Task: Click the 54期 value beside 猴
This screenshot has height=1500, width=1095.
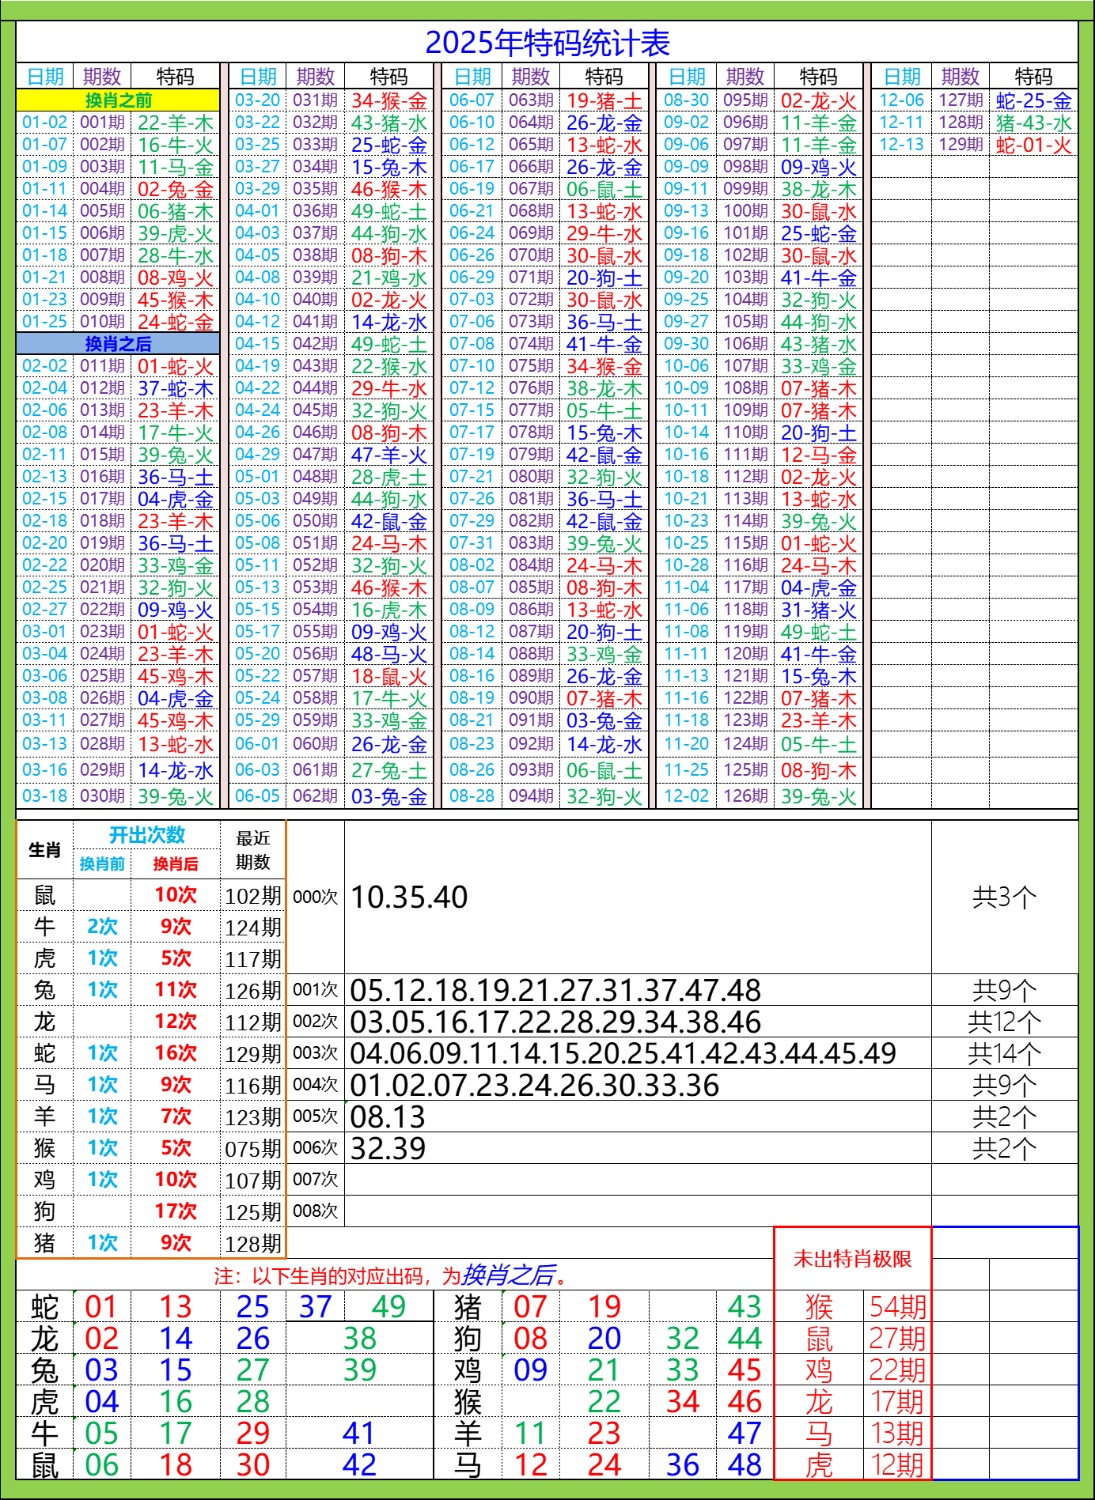Action: coord(897,1307)
